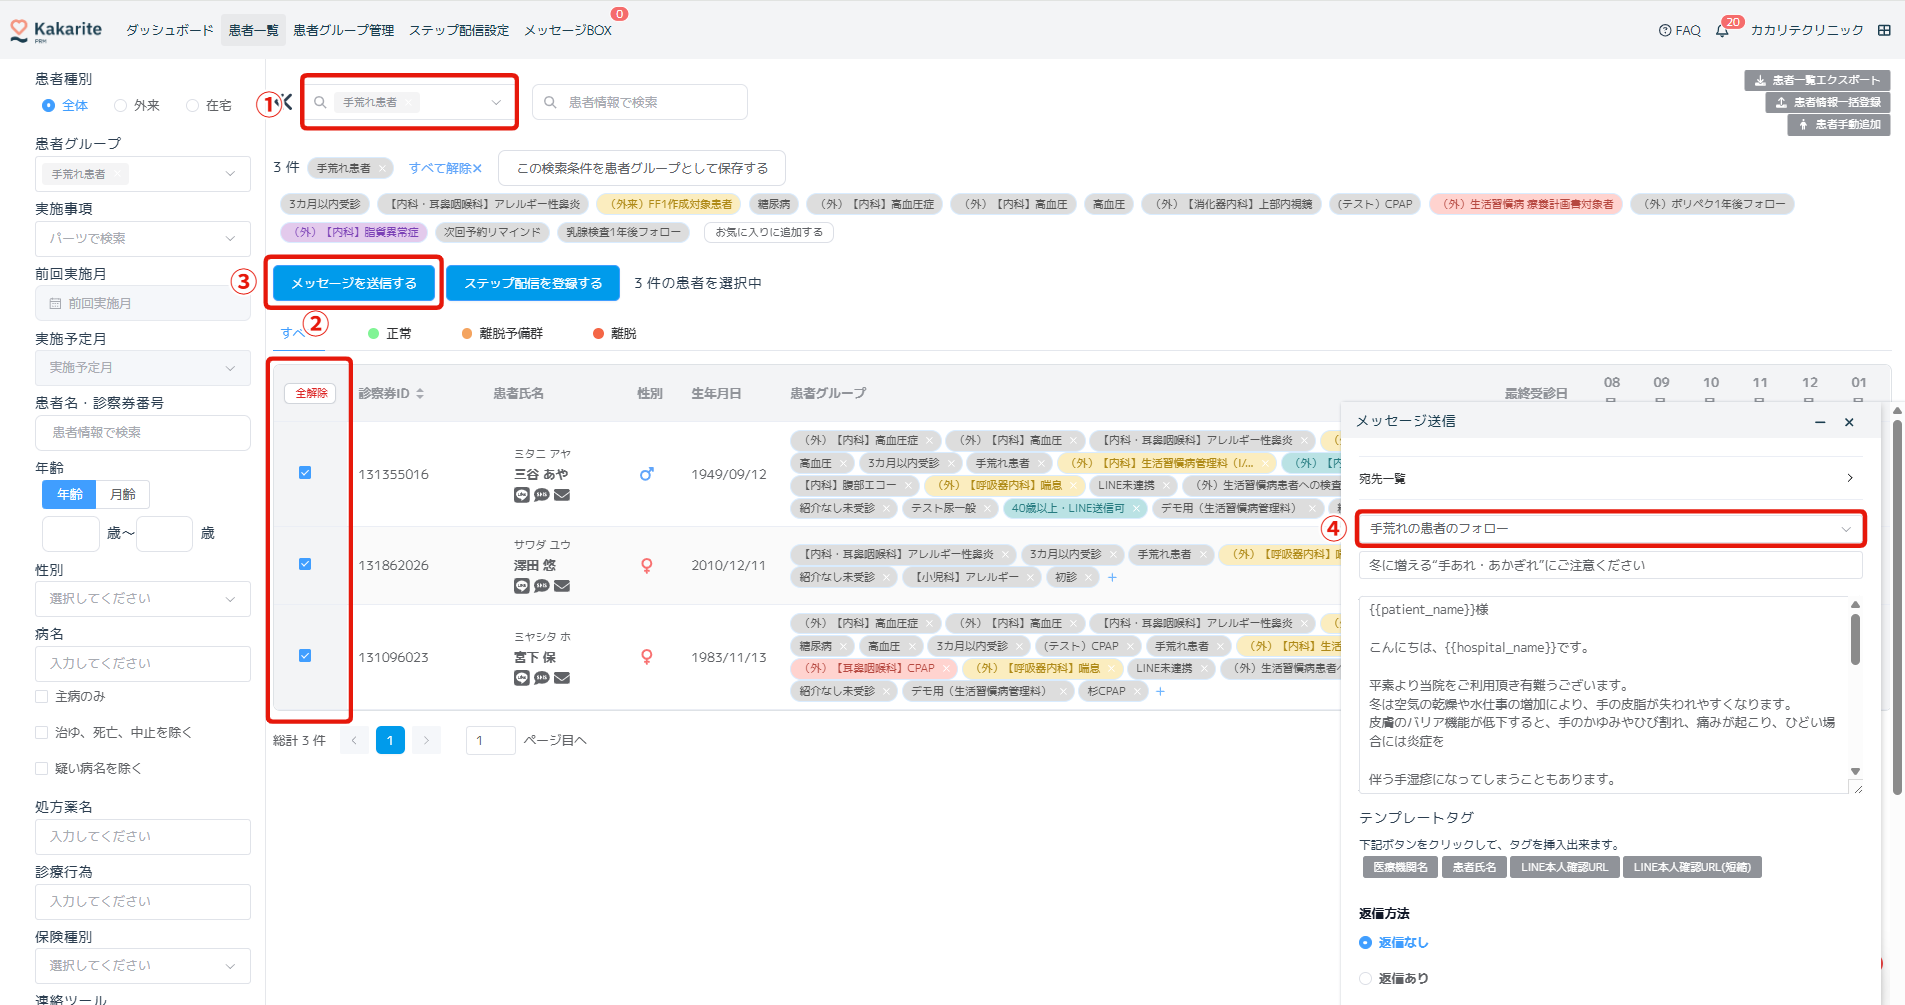Click the grid icon next to カカリテクリニック
The width and height of the screenshot is (1905, 1005).
point(1884,30)
